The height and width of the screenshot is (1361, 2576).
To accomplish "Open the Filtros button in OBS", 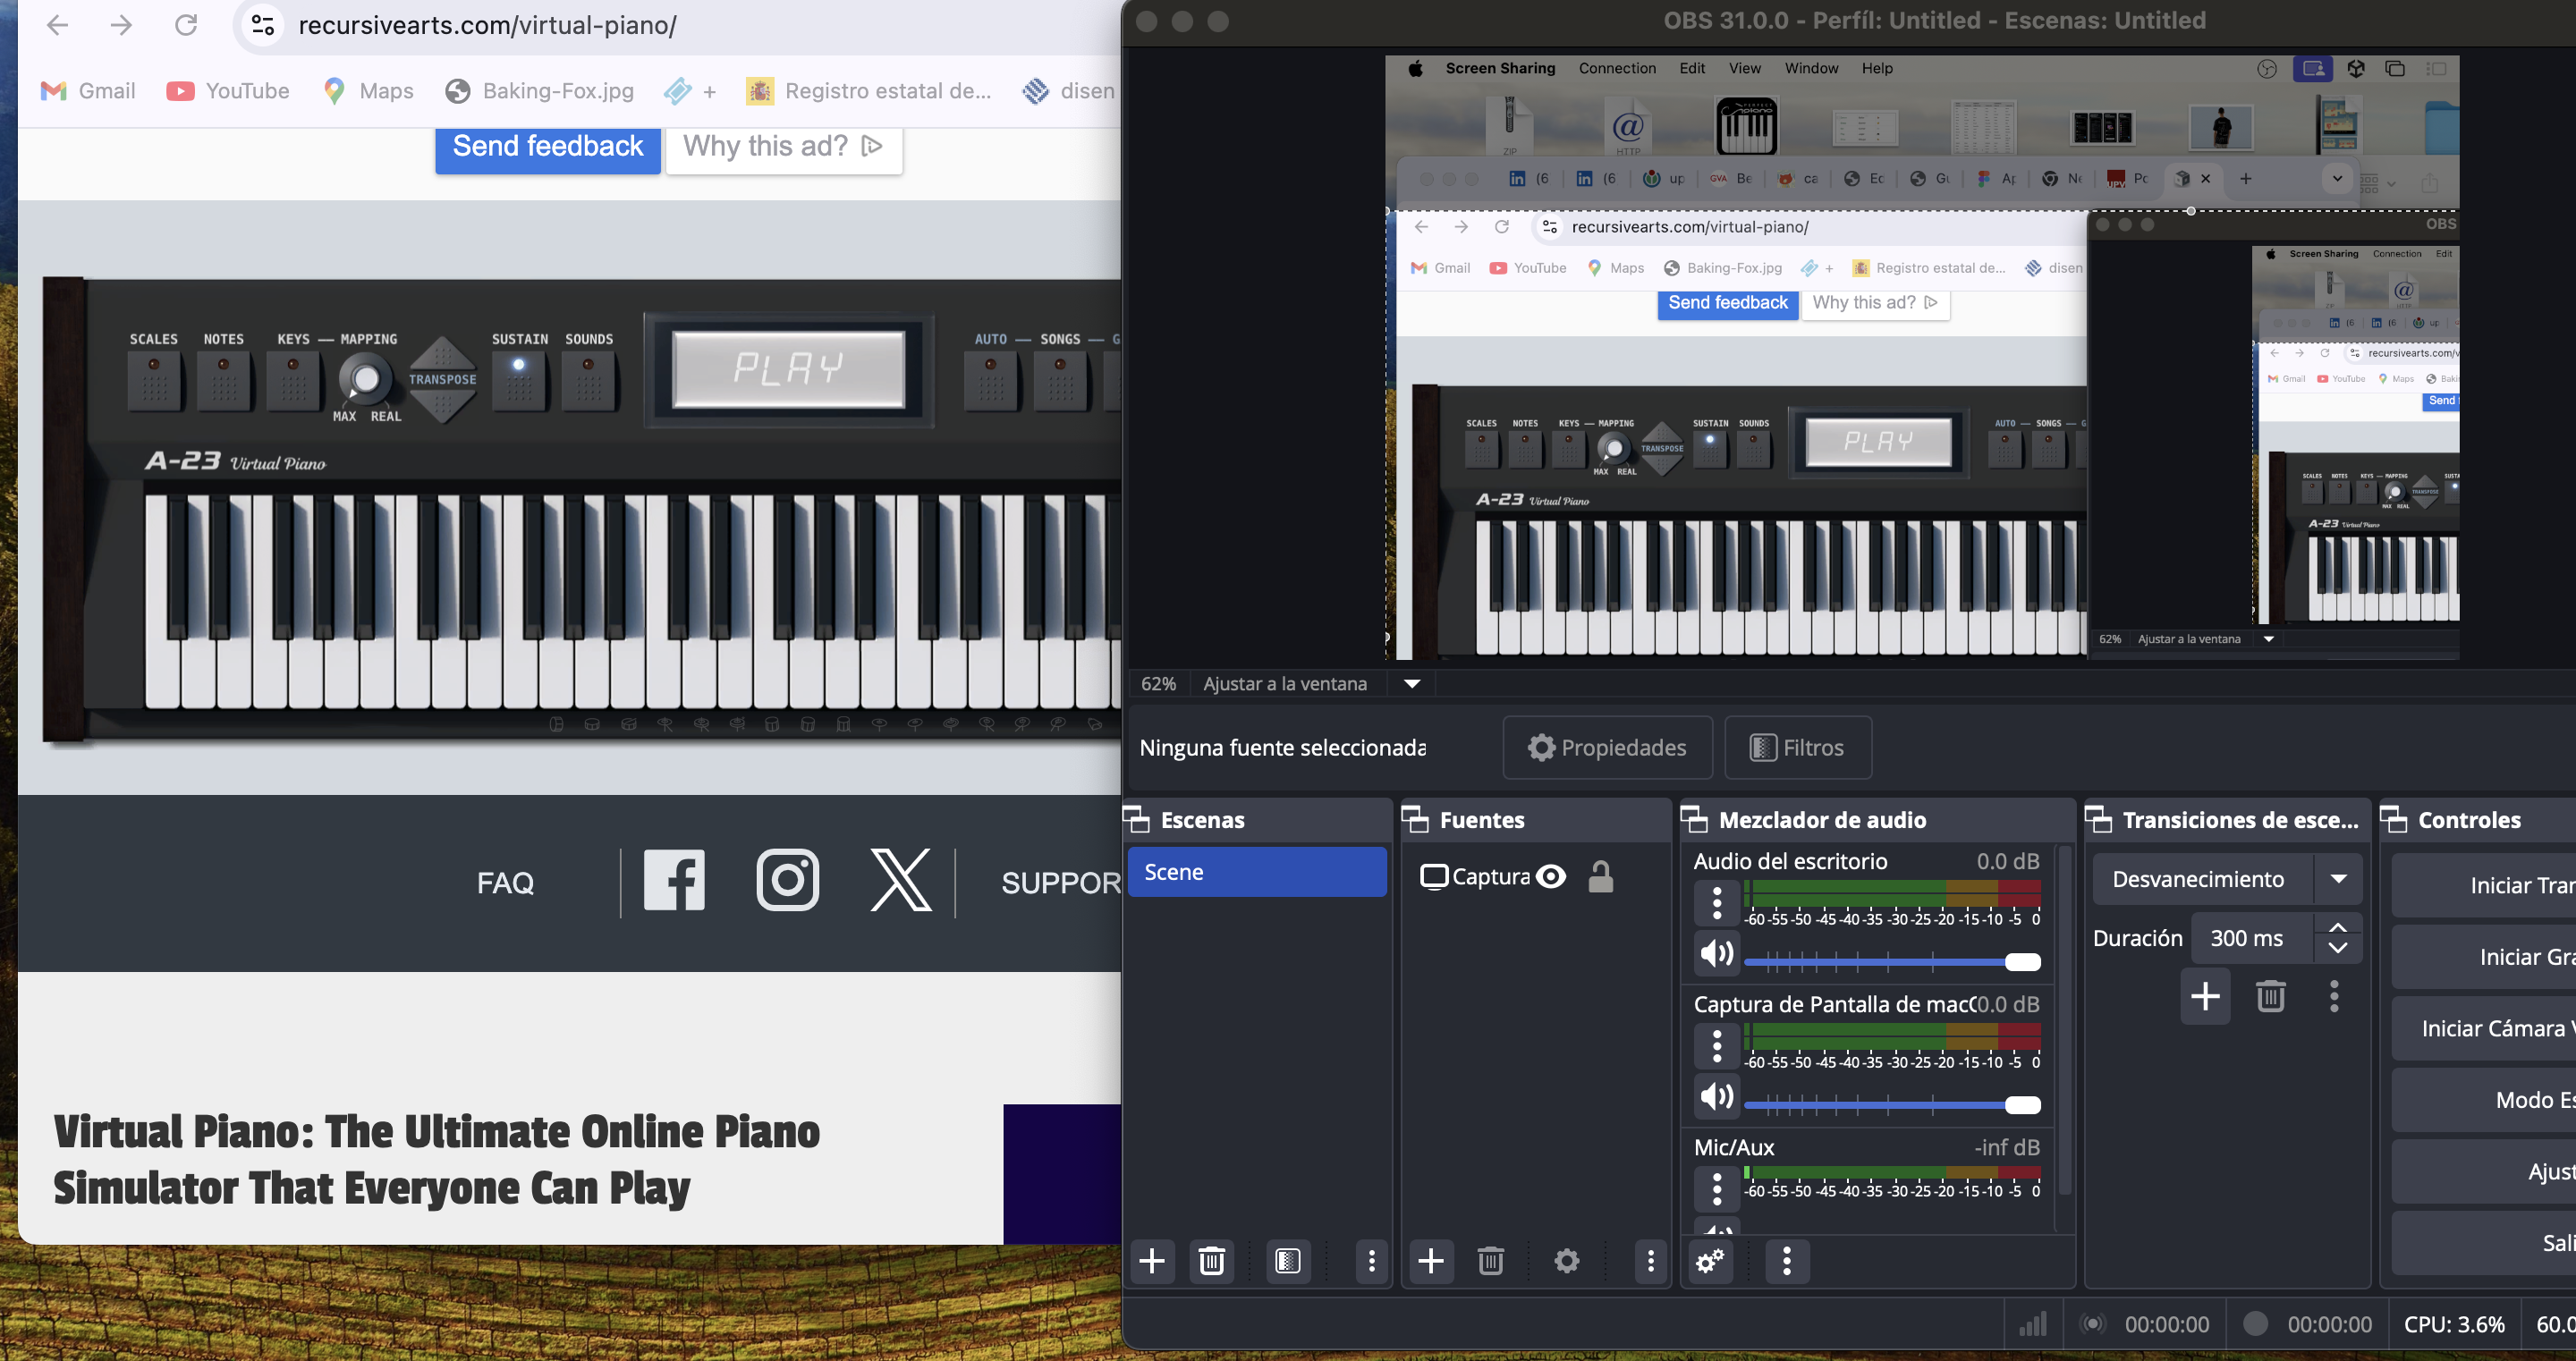I will 1798,748.
